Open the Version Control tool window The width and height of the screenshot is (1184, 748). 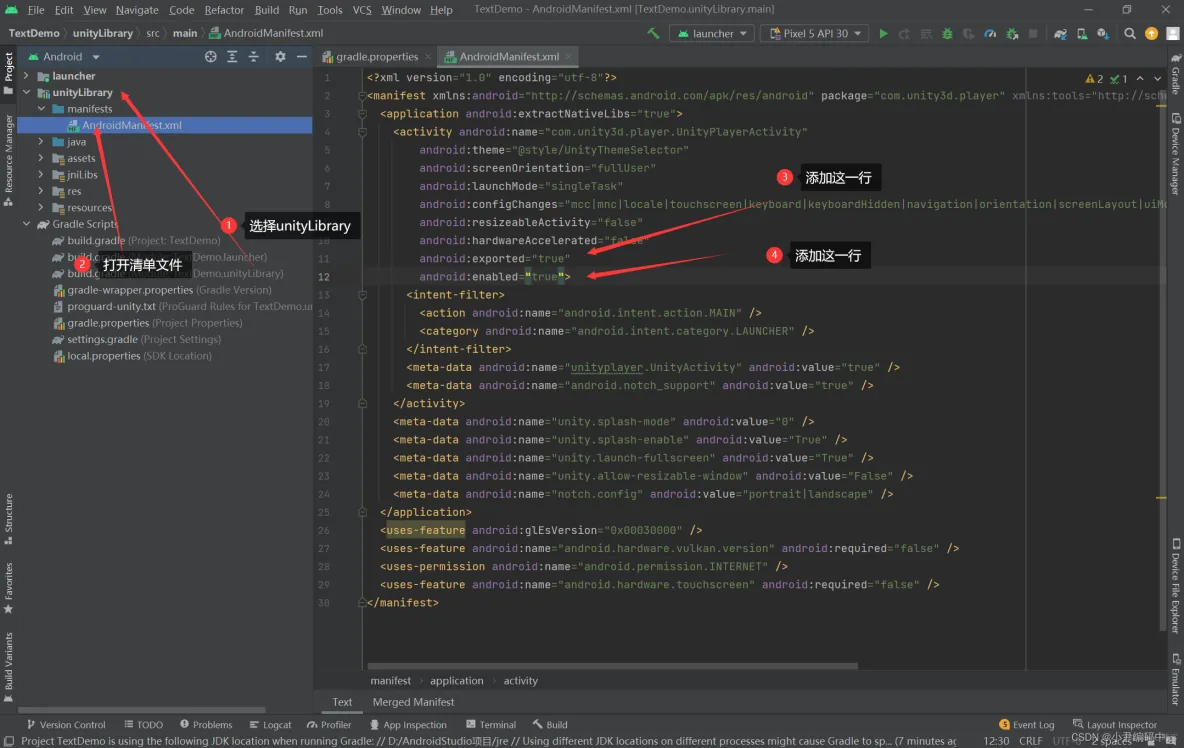[66, 725]
